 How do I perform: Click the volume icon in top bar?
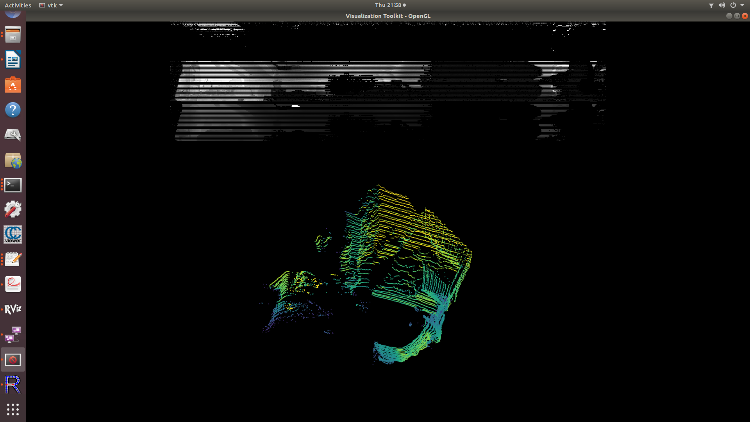(722, 5)
